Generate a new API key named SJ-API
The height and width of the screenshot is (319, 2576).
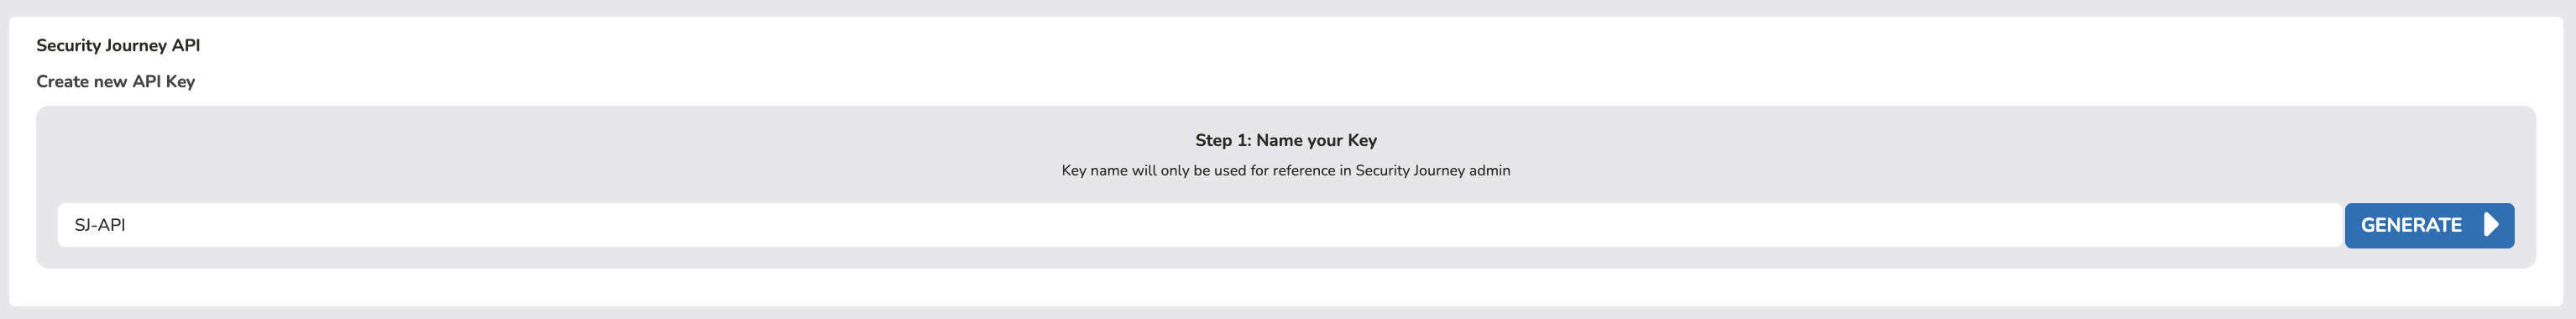coord(2429,225)
